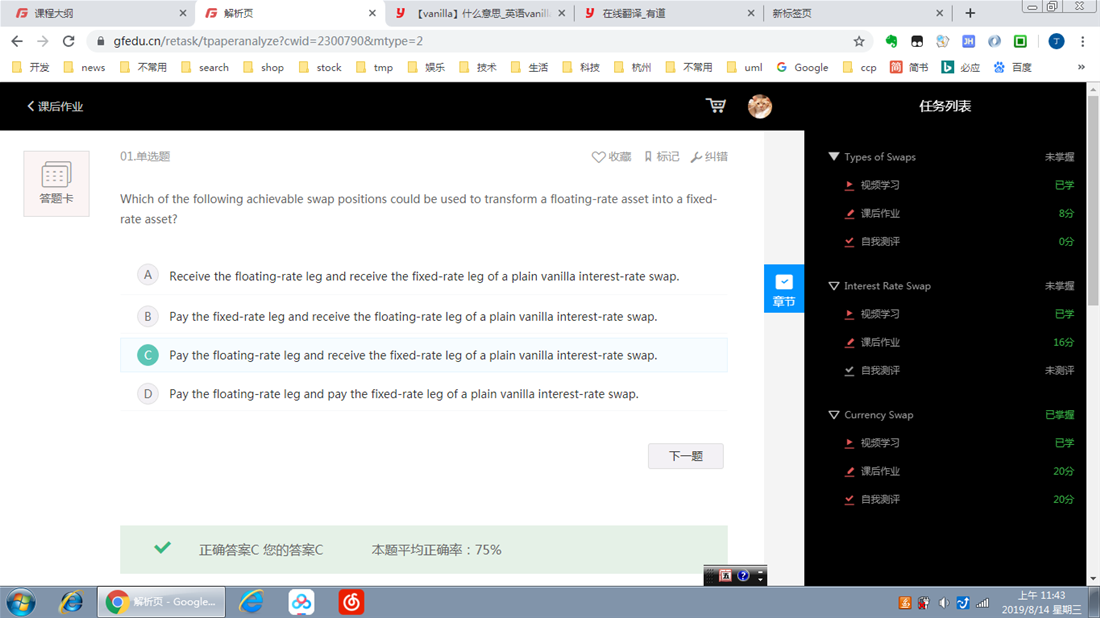The height and width of the screenshot is (618, 1100).
Task: Collapse the Types of Swaps section
Action: pyautogui.click(x=833, y=156)
